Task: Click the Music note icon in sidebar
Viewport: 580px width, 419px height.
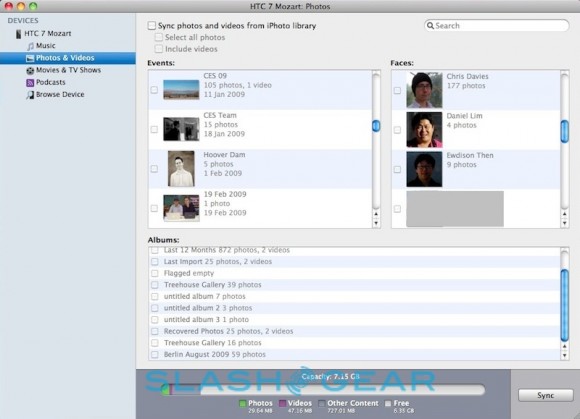Action: click(30, 46)
